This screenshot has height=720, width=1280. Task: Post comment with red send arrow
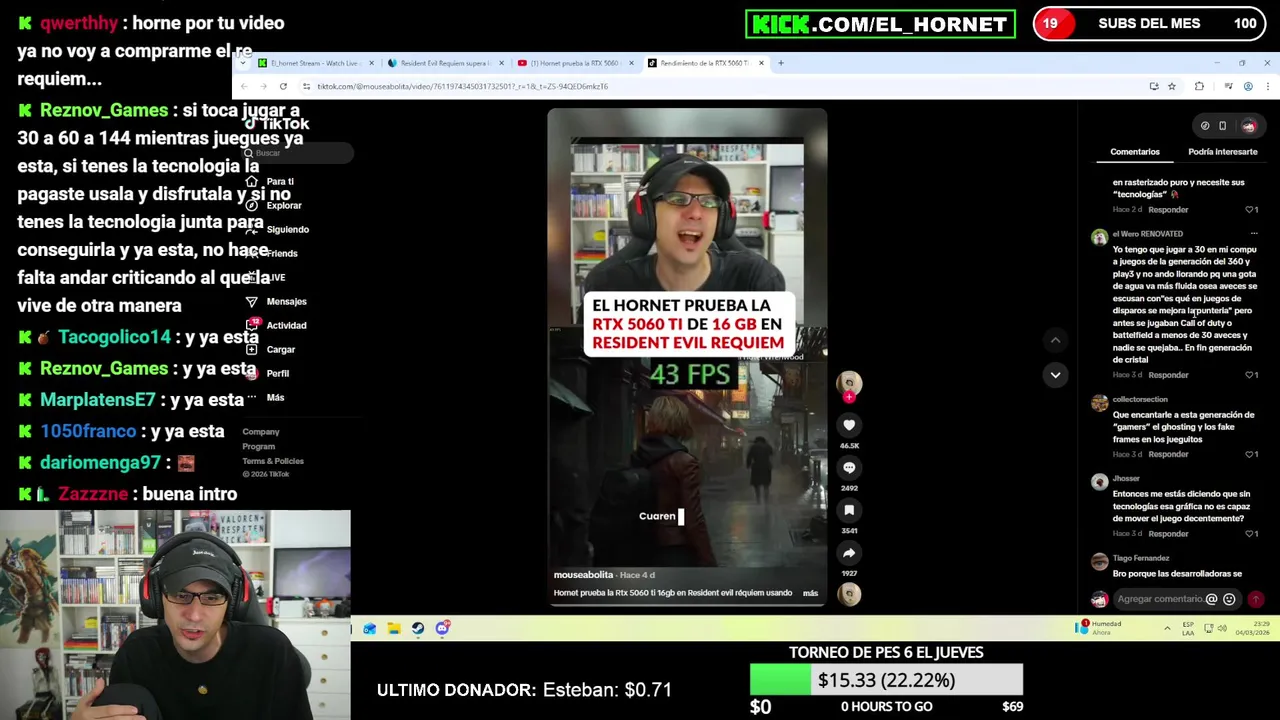[1255, 599]
